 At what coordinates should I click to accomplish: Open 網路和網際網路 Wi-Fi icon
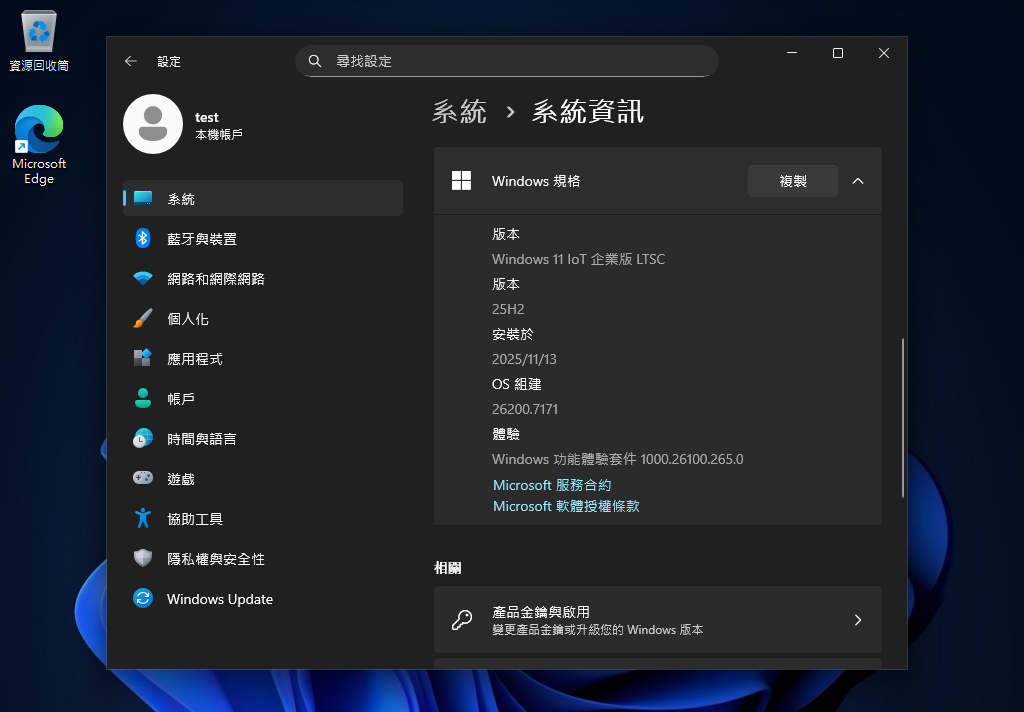pos(143,279)
